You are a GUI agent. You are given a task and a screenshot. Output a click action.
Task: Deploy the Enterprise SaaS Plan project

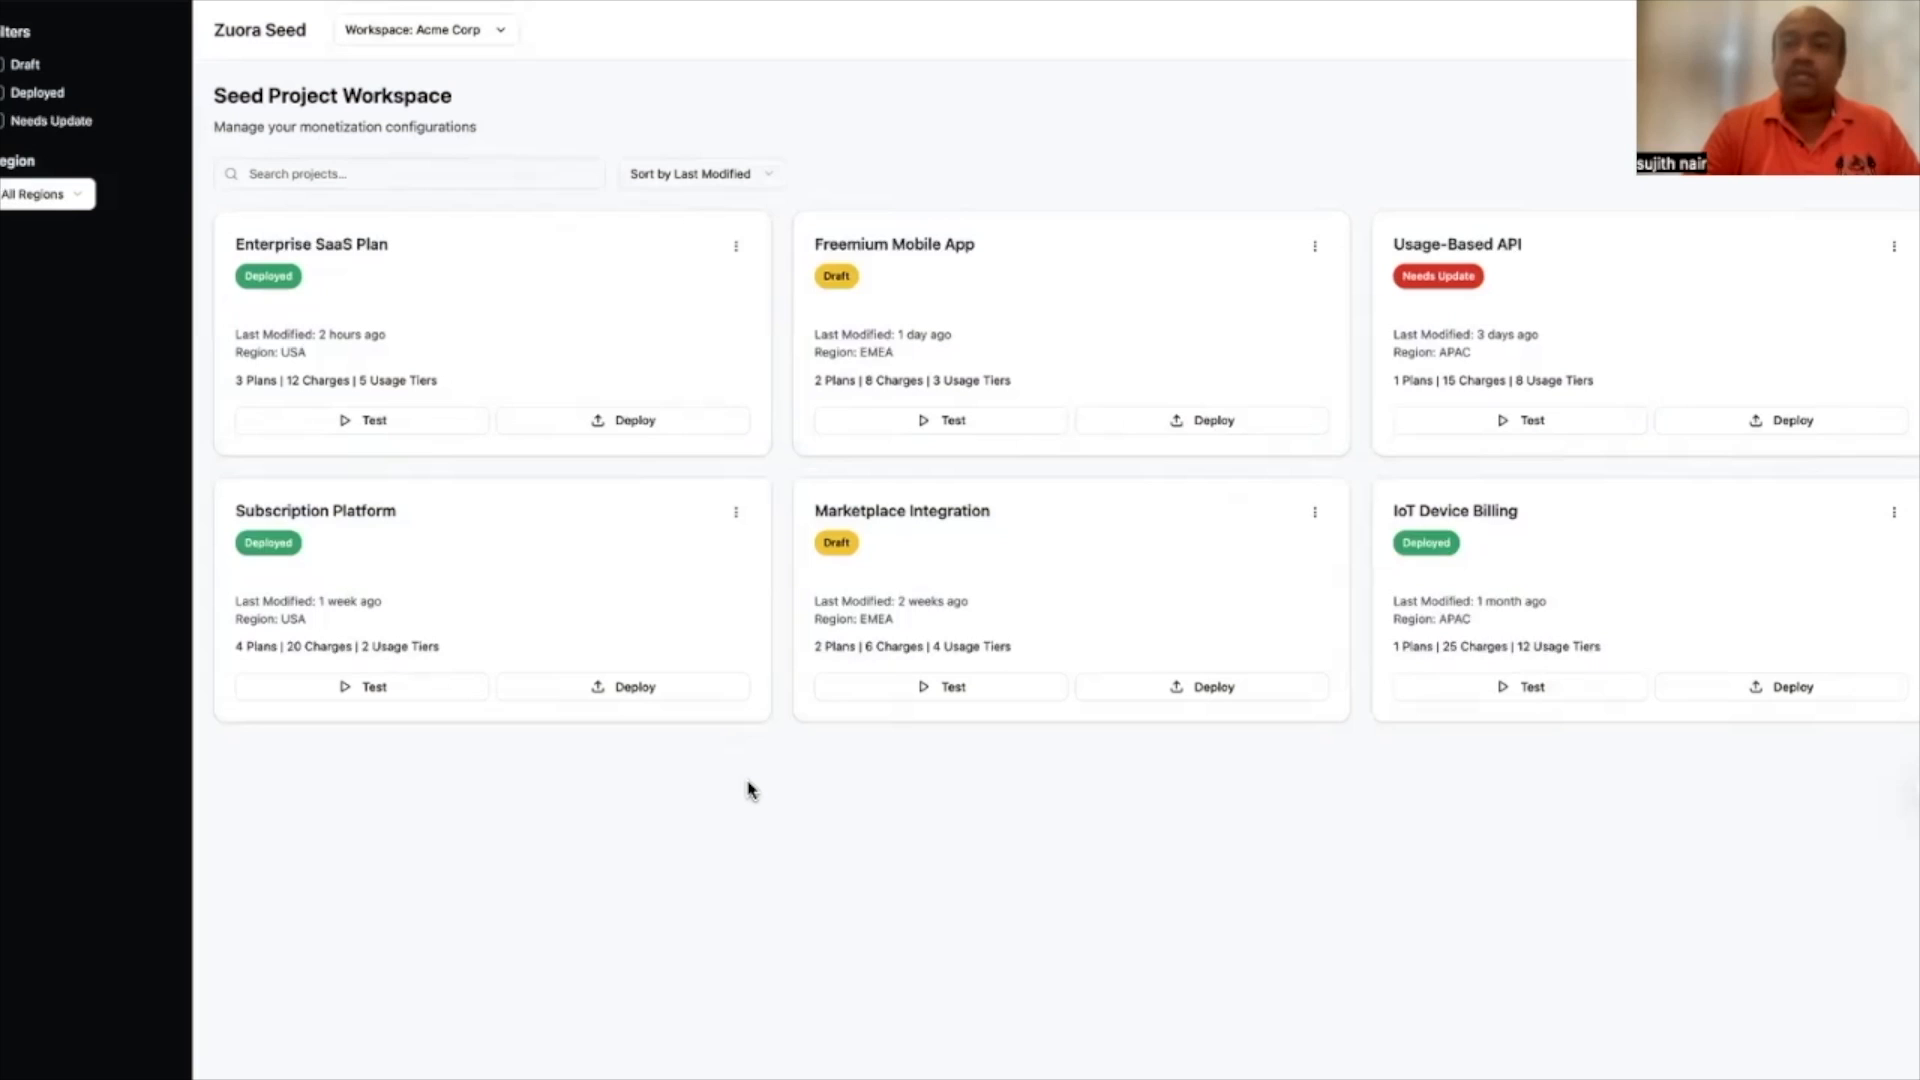(623, 421)
